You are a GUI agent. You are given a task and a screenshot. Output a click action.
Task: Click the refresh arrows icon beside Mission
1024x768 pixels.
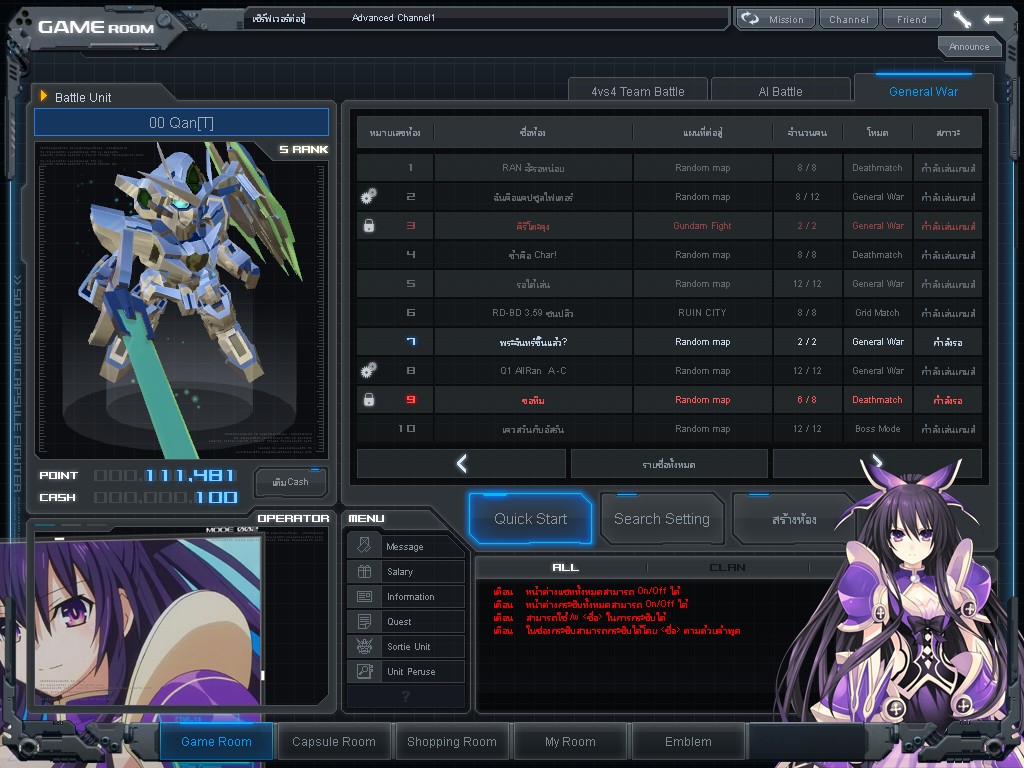[x=750, y=18]
